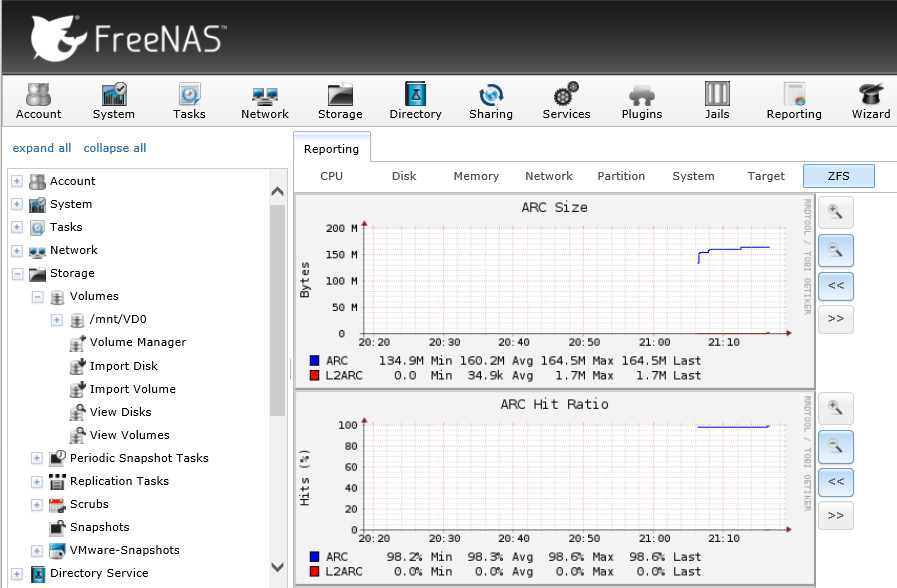The width and height of the screenshot is (897, 588).
Task: Switch to the Target reporting tab
Action: pos(766,176)
